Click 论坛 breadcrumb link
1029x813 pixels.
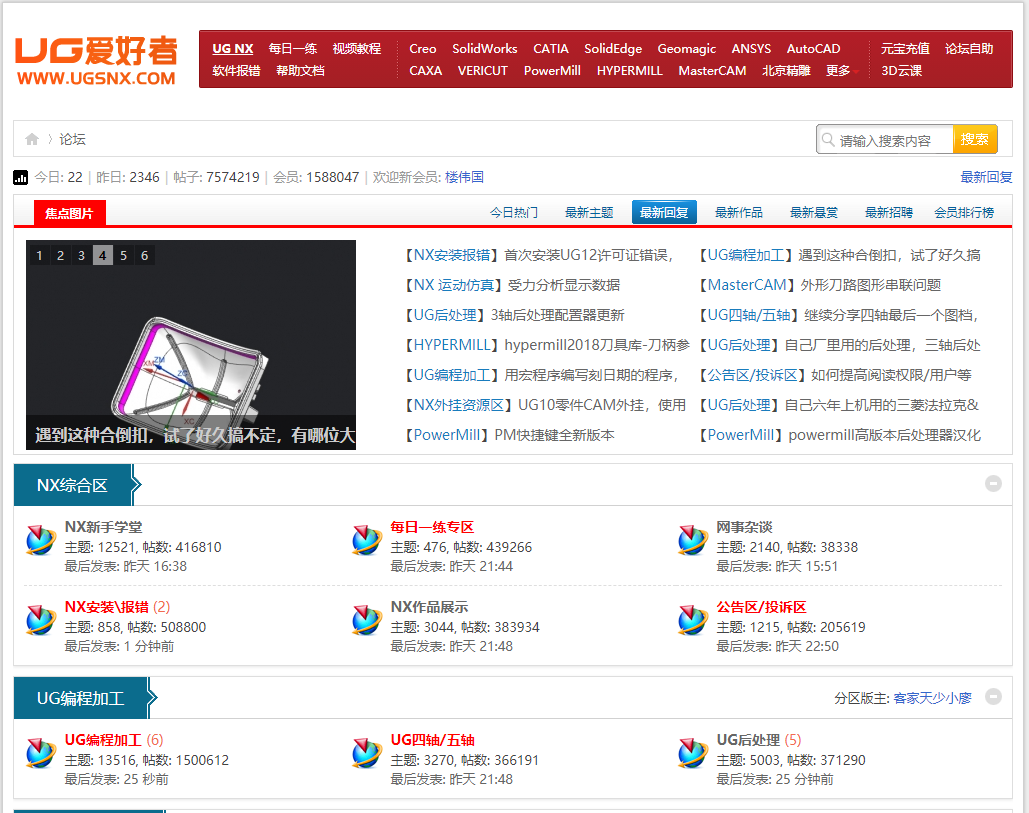pos(72,139)
